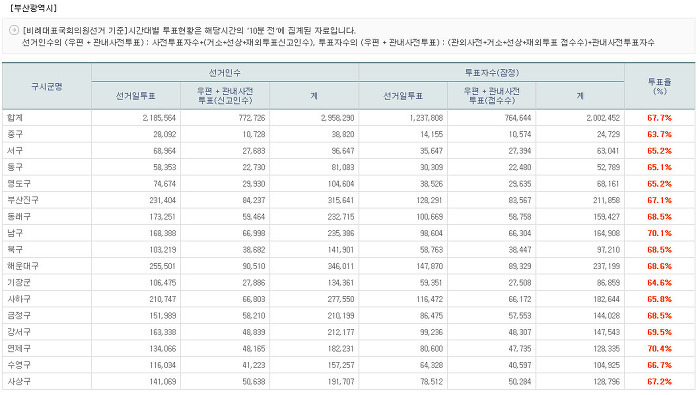Click the 67.1% turnout for 부산진구
700x395 pixels.
[659, 200]
